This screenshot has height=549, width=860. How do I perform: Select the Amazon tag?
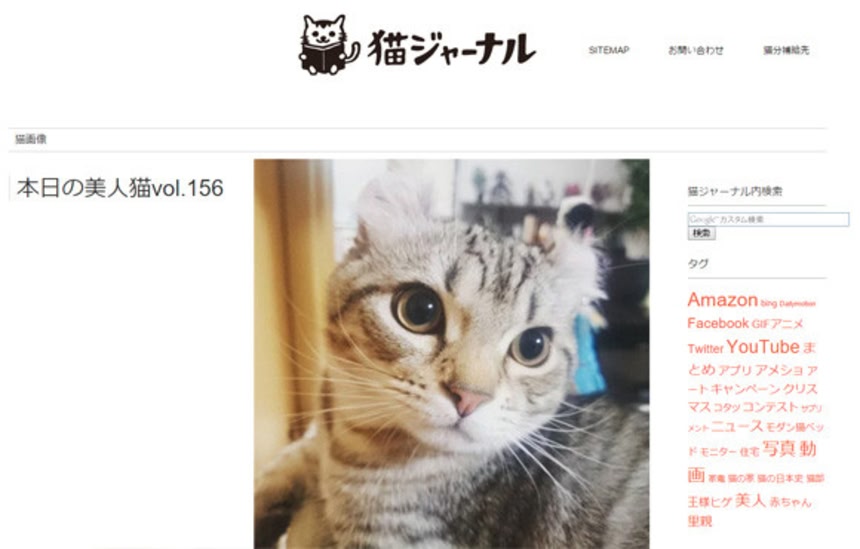[x=722, y=300]
